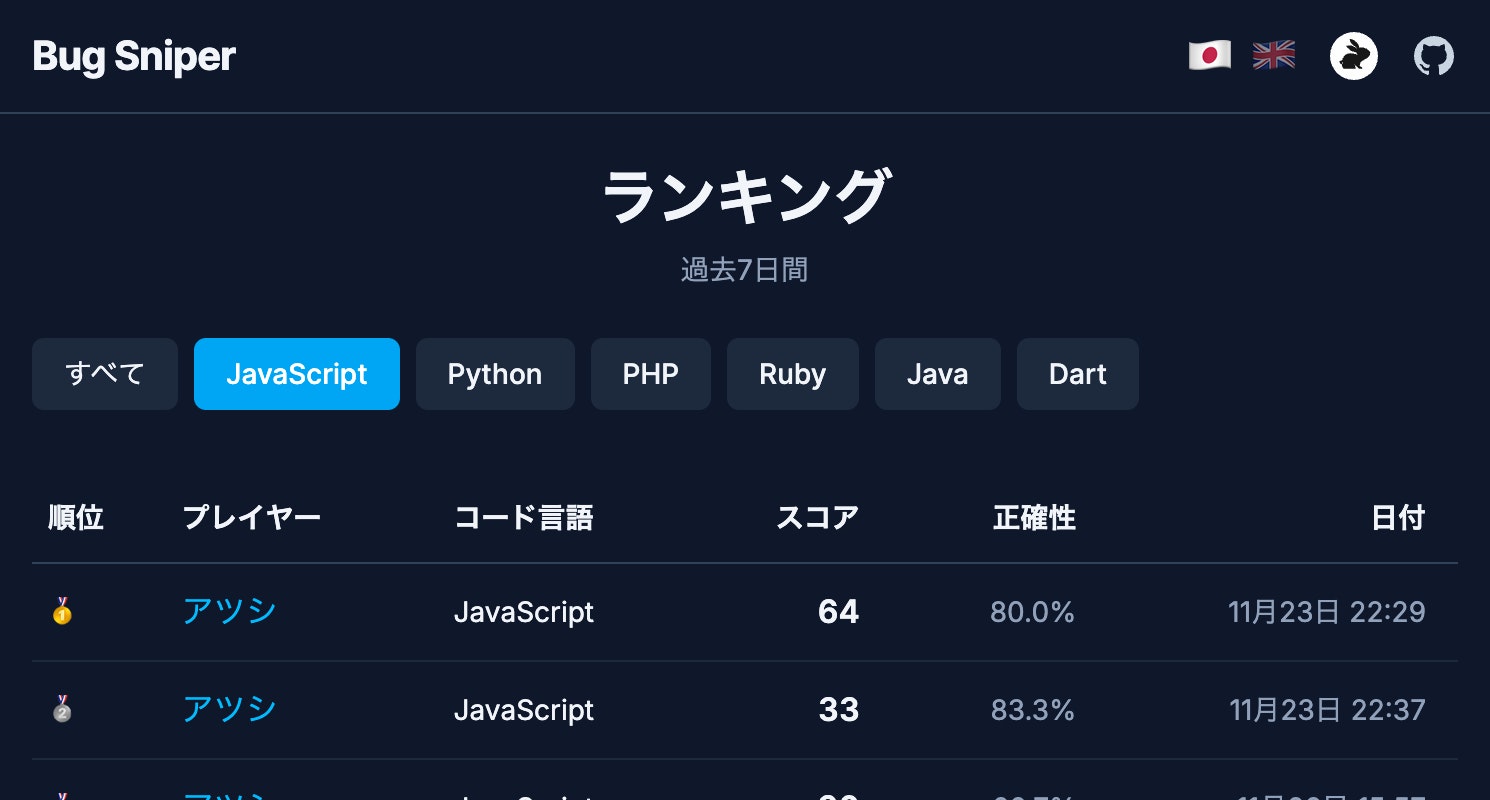Viewport: 1490px width, 800px height.
Task: Open アツシ's profile in the first row
Action: [229, 611]
